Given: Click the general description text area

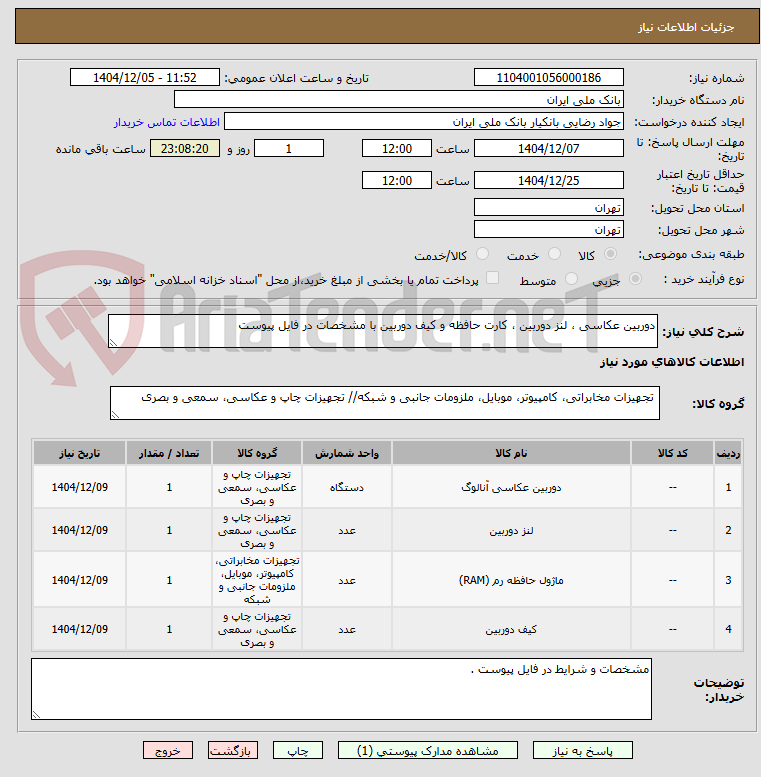Looking at the screenshot, I should pos(383,331).
